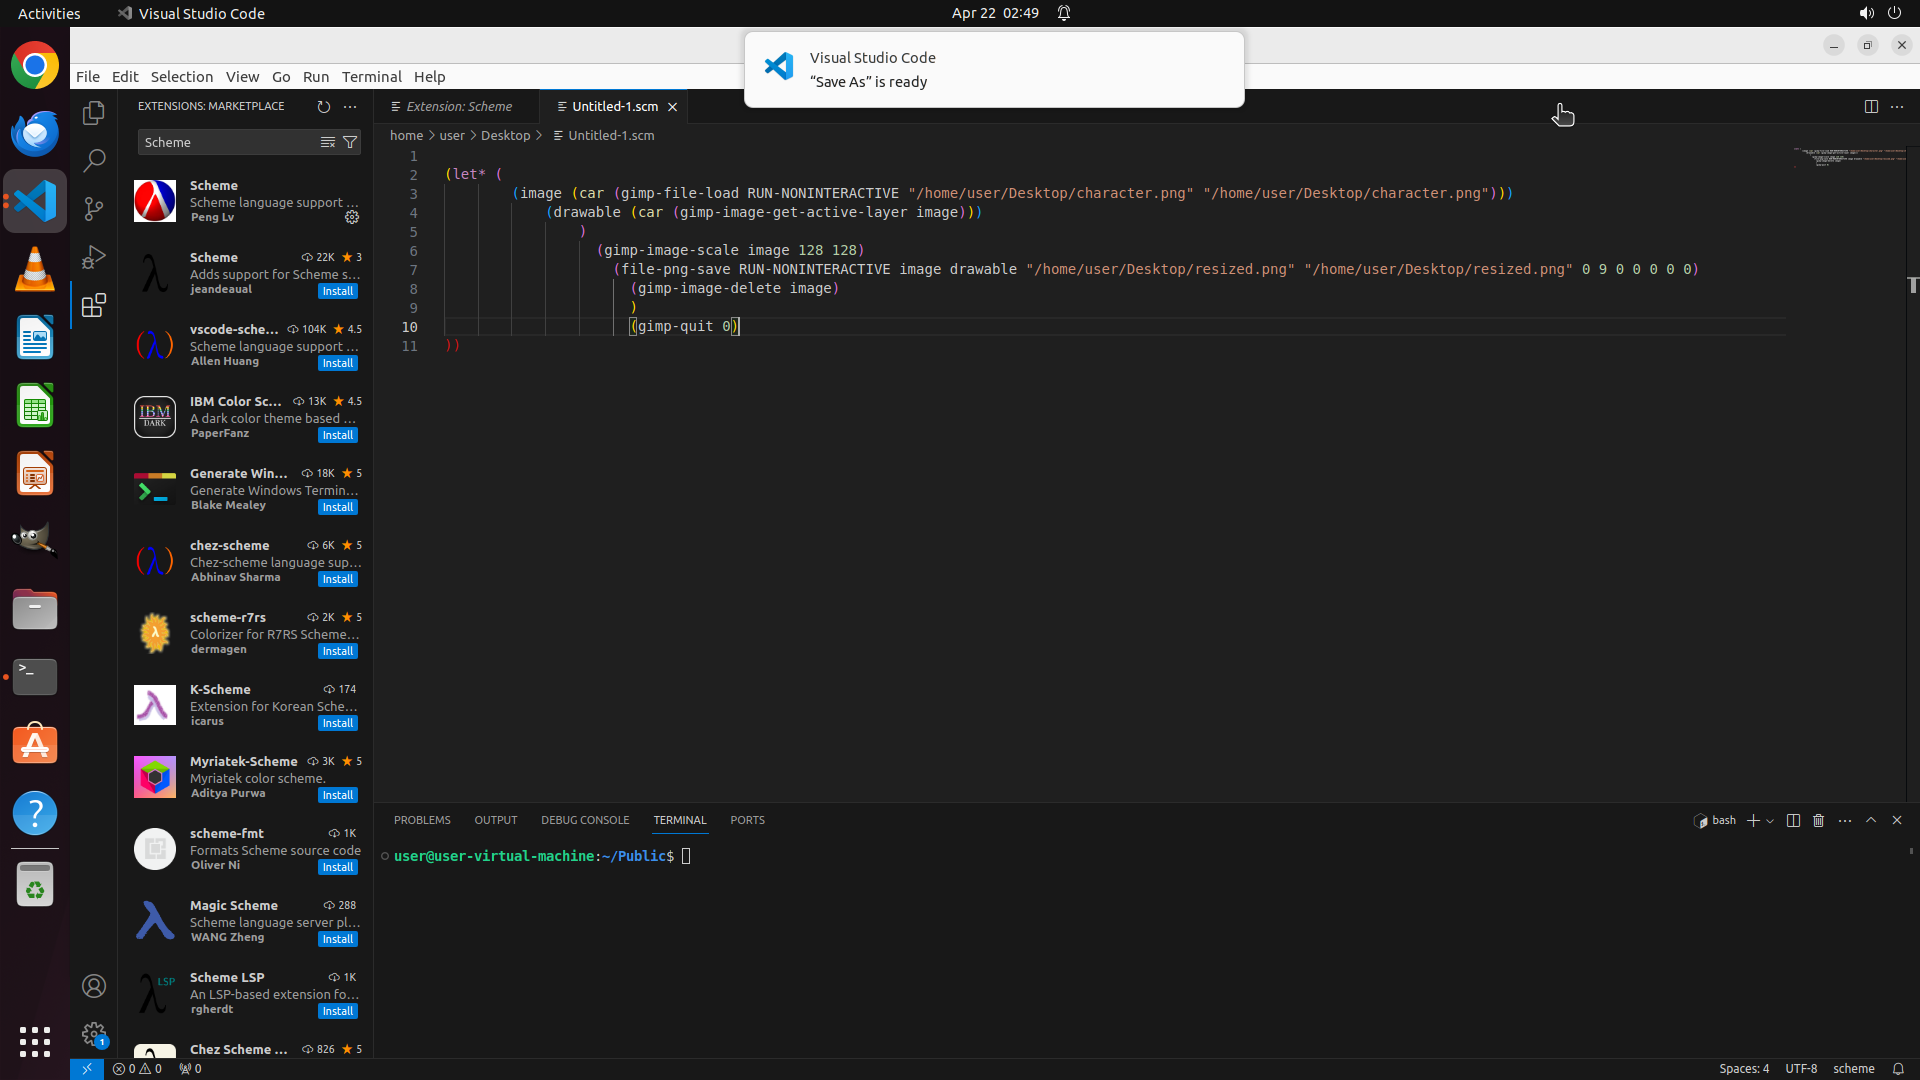1920x1080 pixels.
Task: Kill terminal with trash icon
Action: 1818,820
